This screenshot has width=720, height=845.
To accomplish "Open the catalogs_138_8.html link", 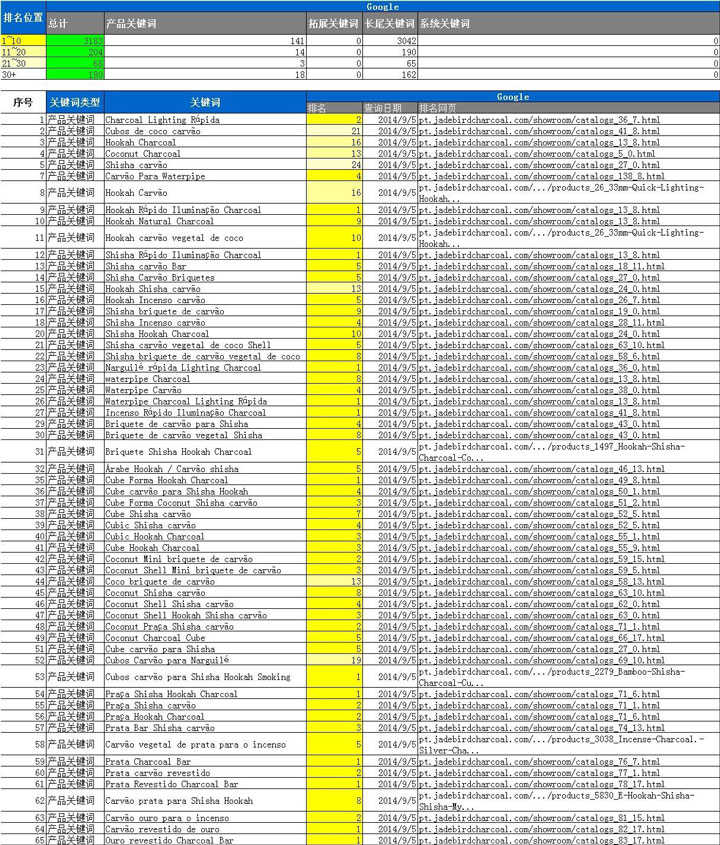I will click(x=540, y=176).
